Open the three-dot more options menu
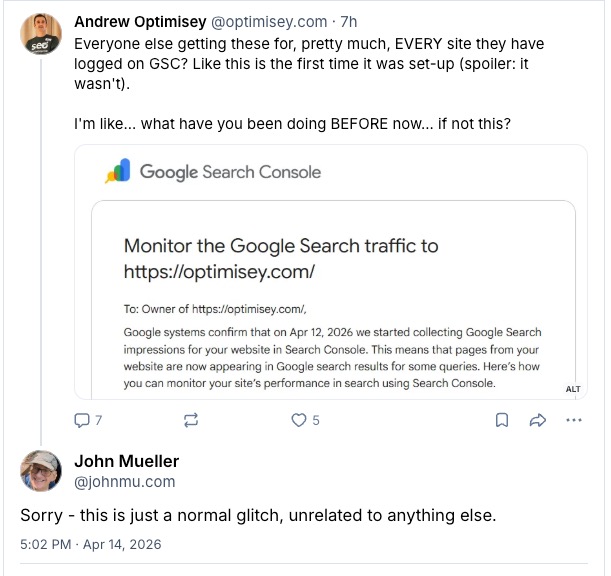Viewport: 611px width, 576px height. (x=574, y=421)
